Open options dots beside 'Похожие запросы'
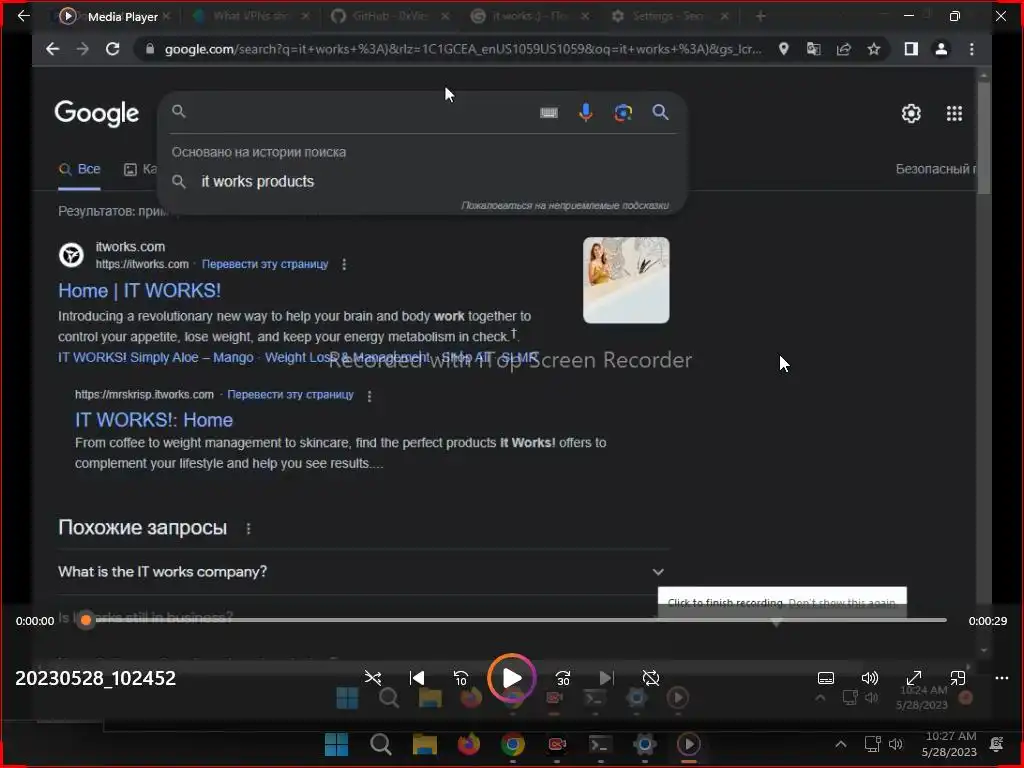The image size is (1024, 768). click(x=248, y=528)
